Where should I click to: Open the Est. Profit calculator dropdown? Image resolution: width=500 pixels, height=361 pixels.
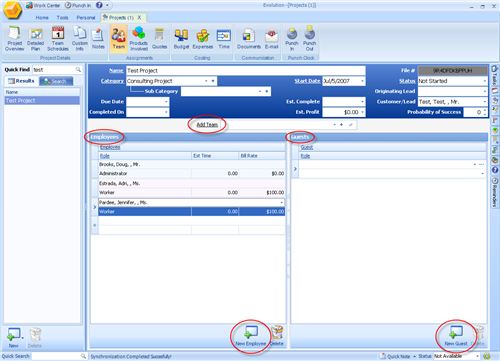pos(362,112)
